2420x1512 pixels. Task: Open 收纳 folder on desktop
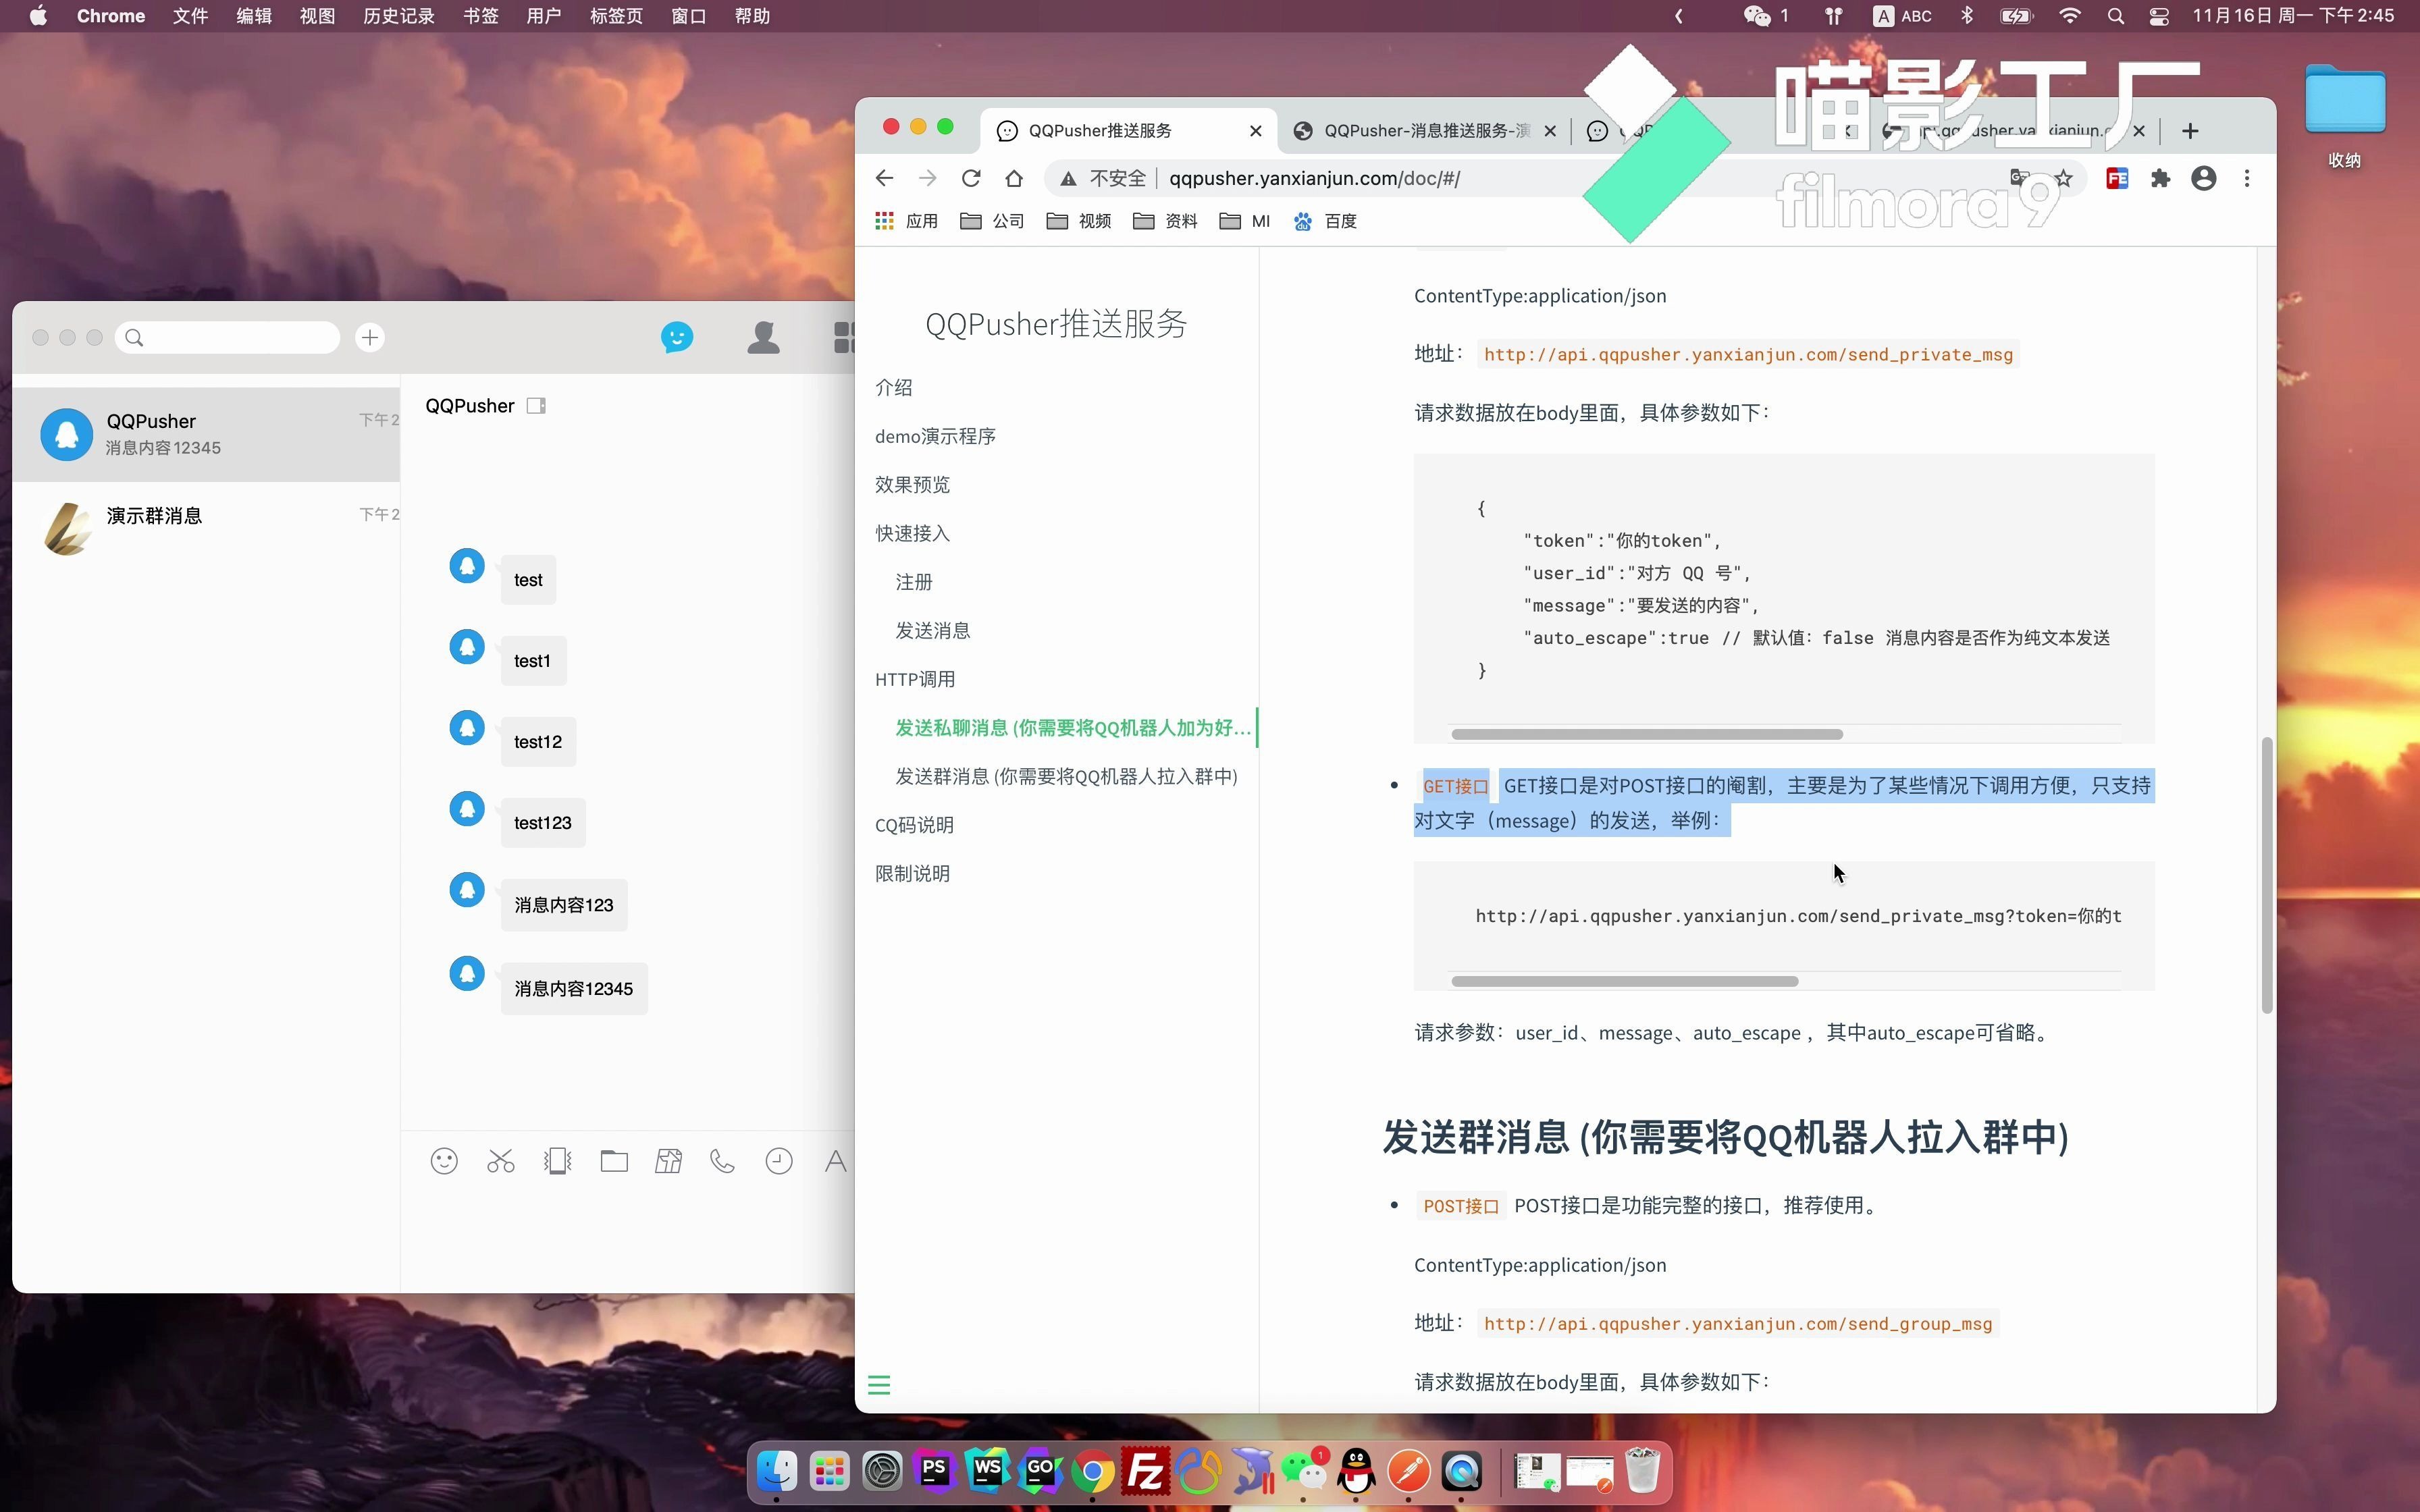pos(2344,115)
